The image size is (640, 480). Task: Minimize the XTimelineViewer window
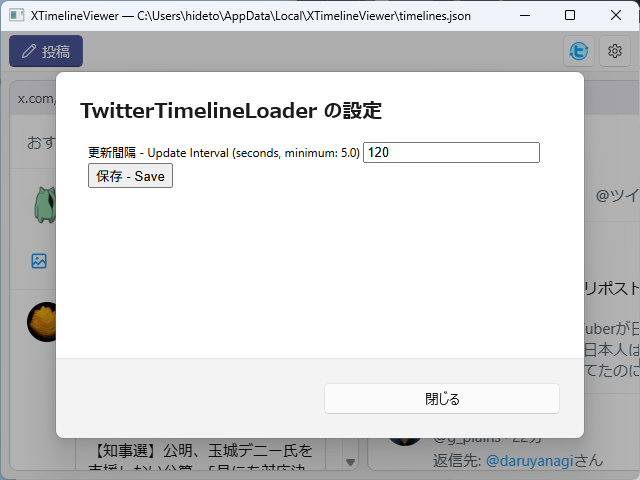click(525, 16)
